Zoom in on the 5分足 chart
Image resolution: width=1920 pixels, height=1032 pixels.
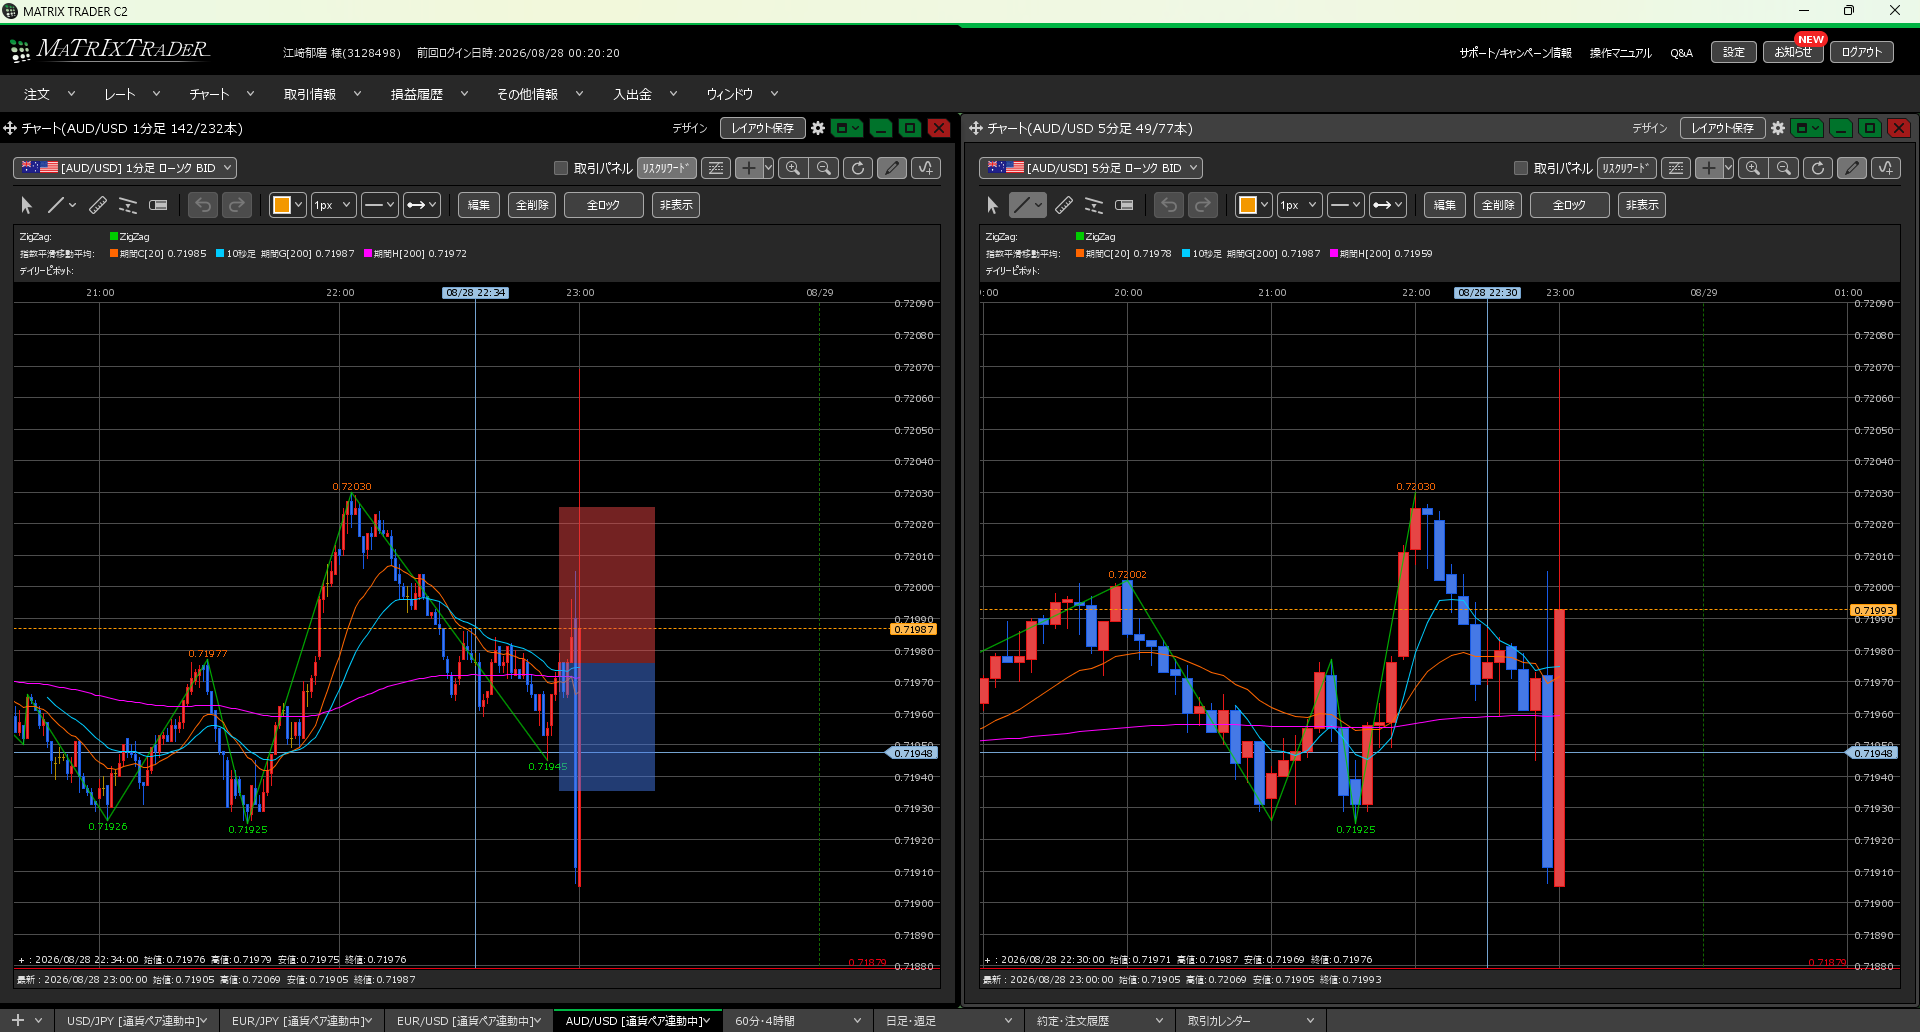(1753, 168)
